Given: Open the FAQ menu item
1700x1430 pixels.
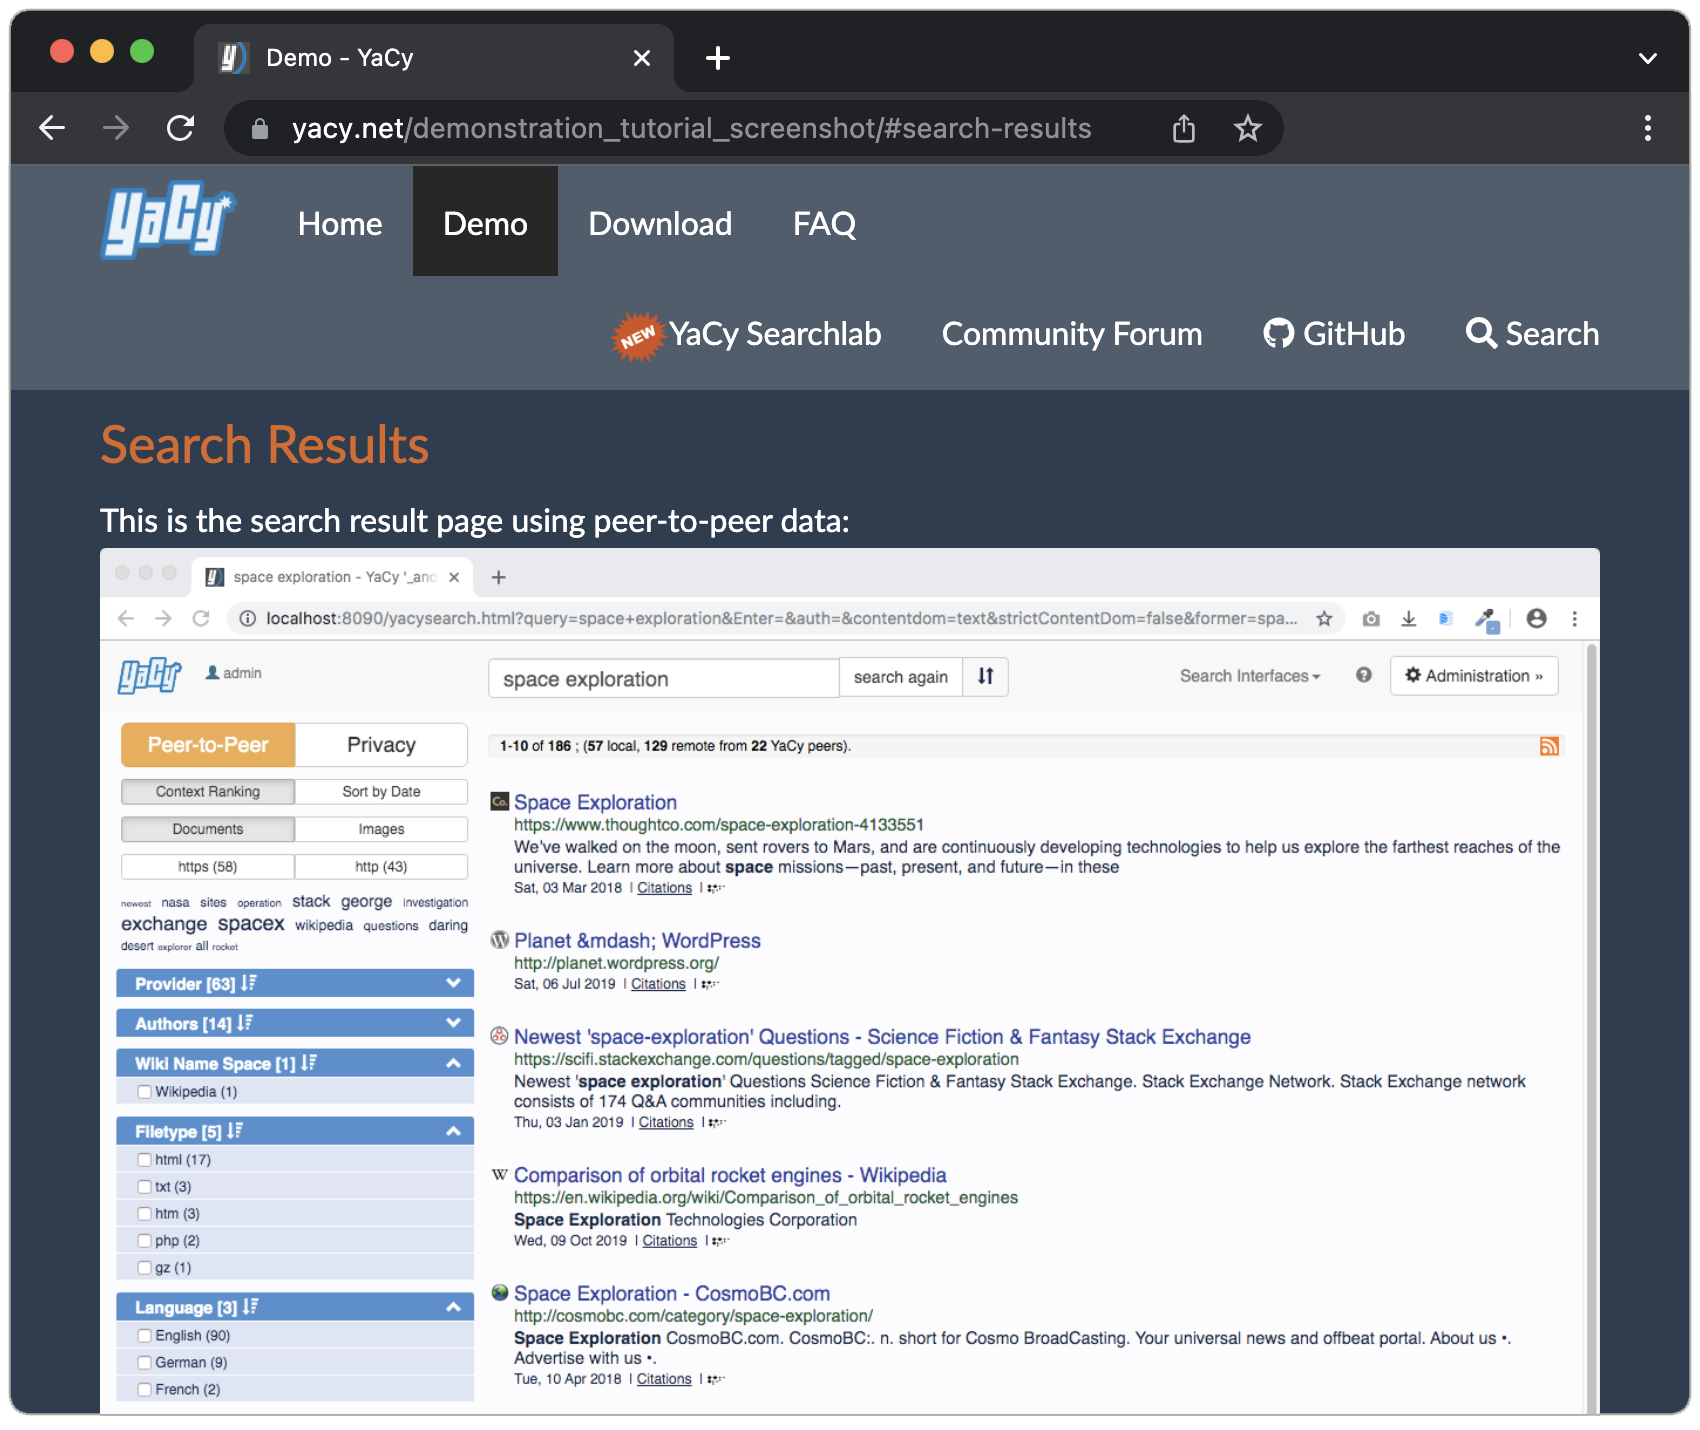Looking at the screenshot, I should tap(824, 223).
